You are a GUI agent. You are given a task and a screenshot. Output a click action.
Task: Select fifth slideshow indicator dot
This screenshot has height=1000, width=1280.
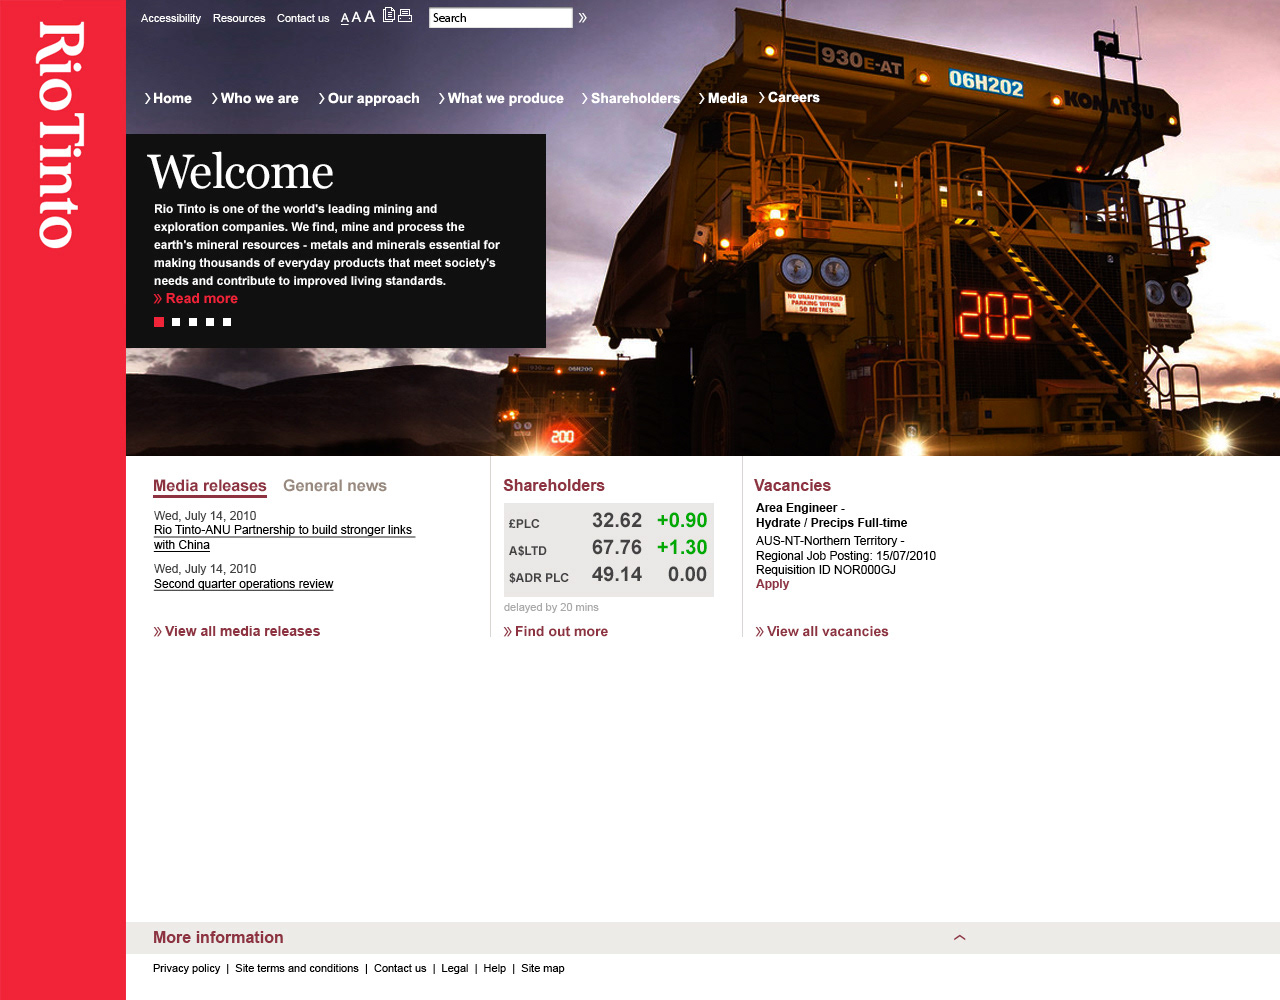227,322
